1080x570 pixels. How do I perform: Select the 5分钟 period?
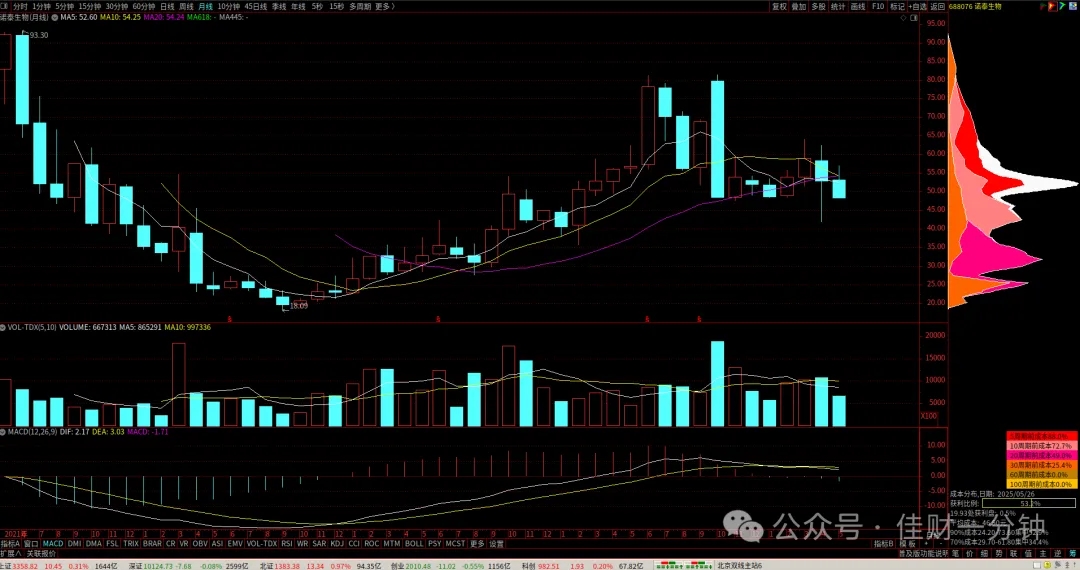click(64, 6)
